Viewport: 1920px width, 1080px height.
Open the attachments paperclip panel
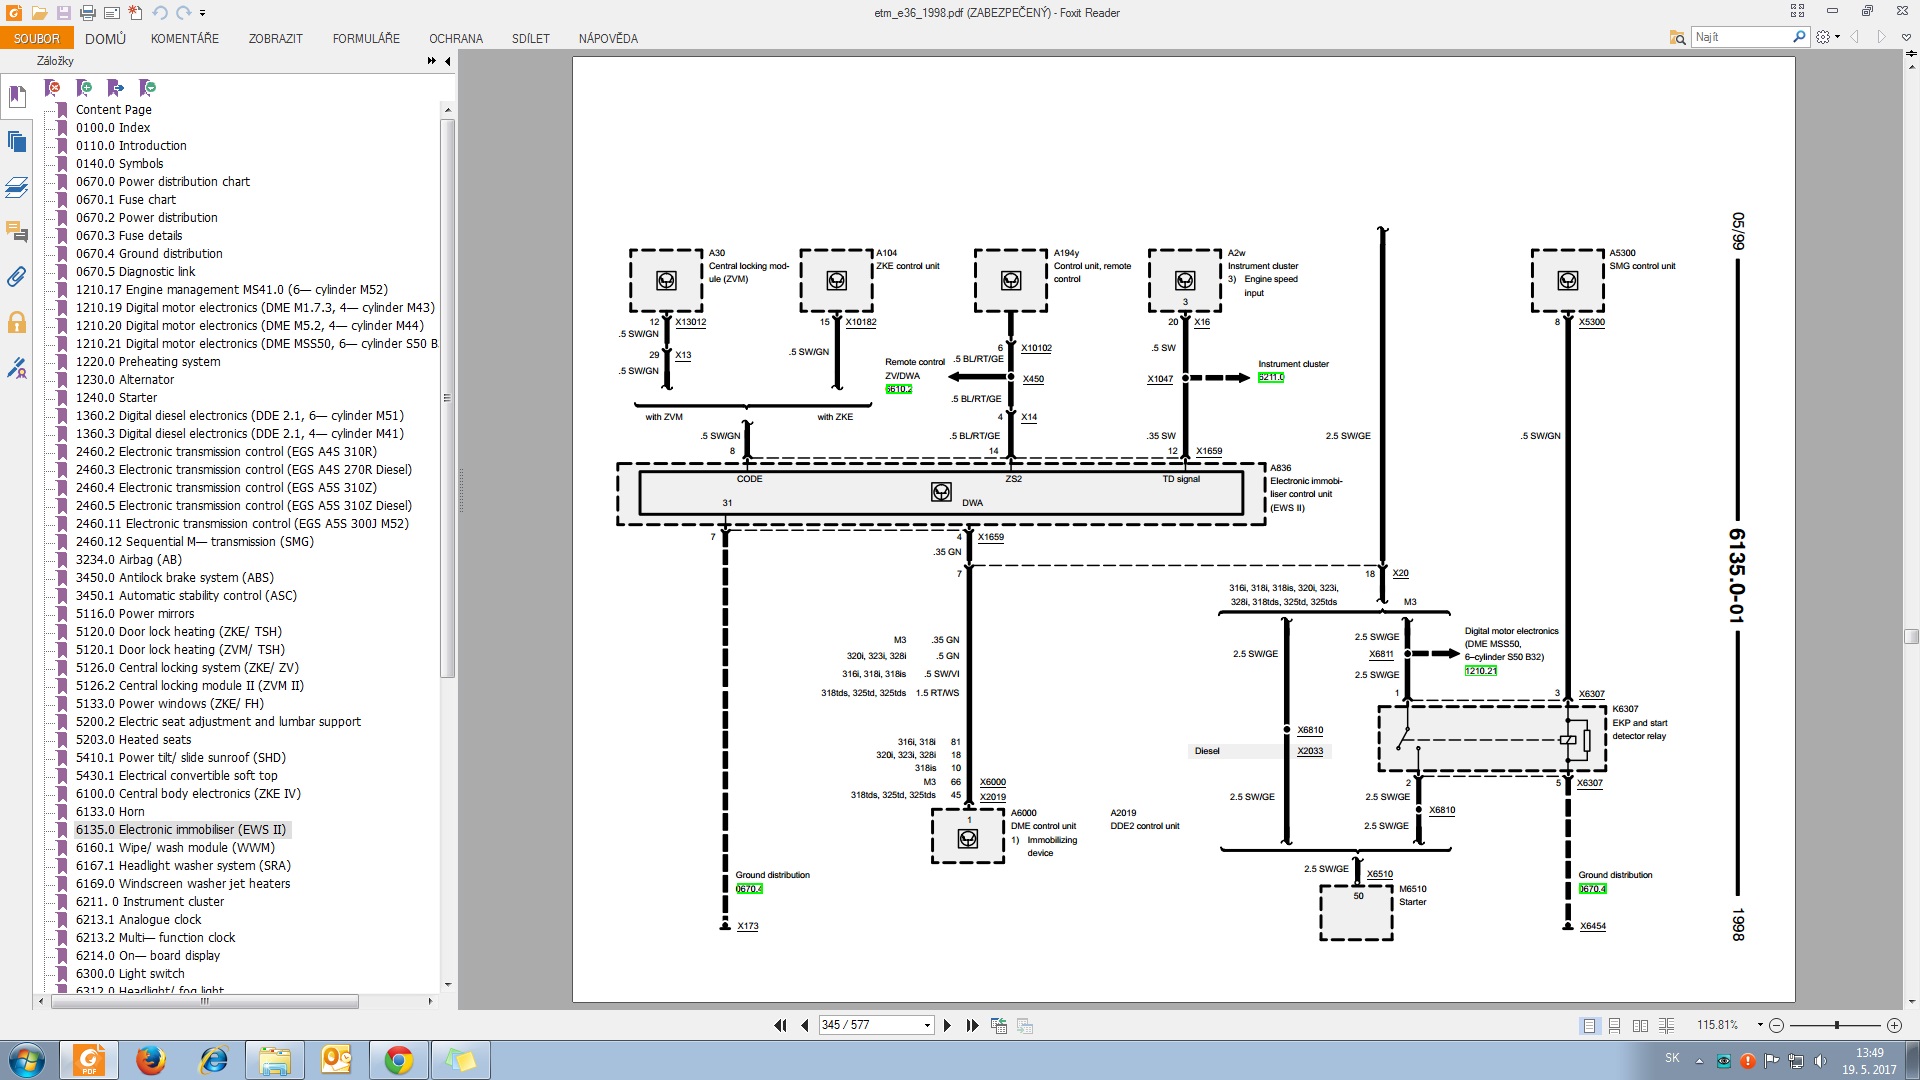point(17,277)
